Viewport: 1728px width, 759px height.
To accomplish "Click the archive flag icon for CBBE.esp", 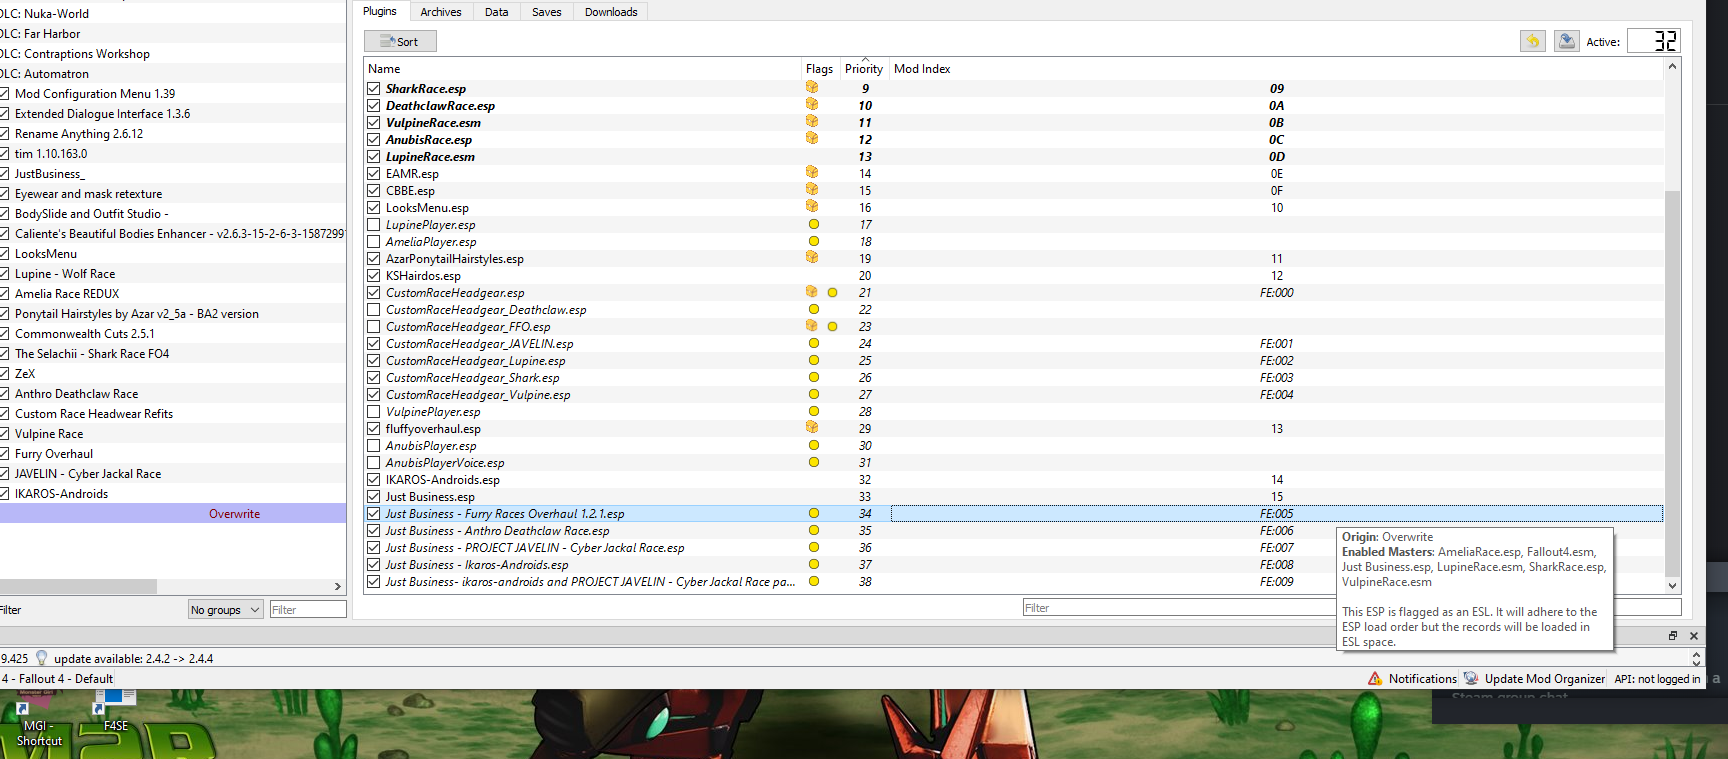I will pyautogui.click(x=812, y=190).
